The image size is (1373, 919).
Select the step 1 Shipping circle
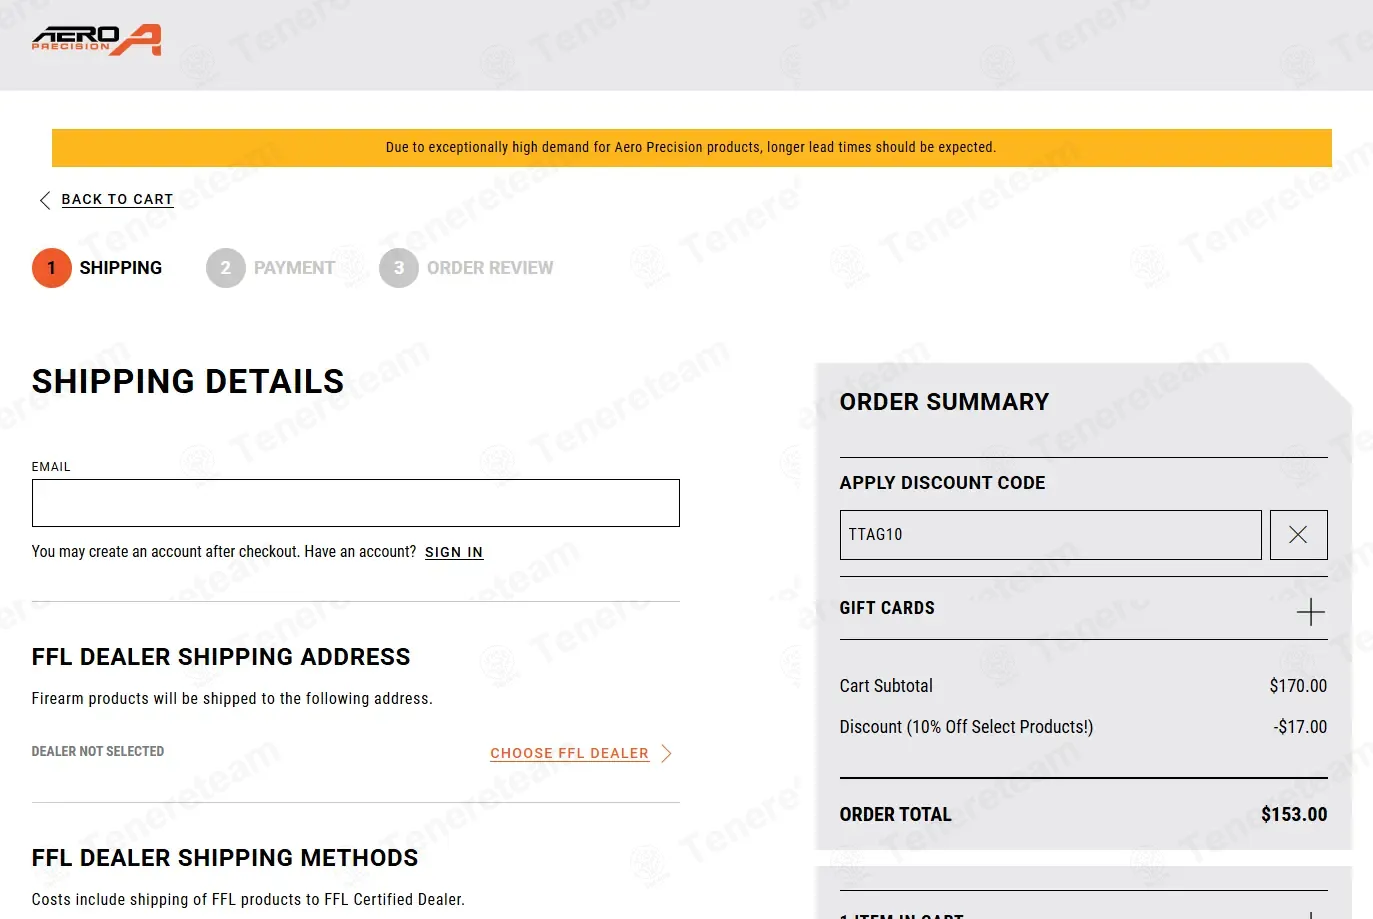pos(51,268)
